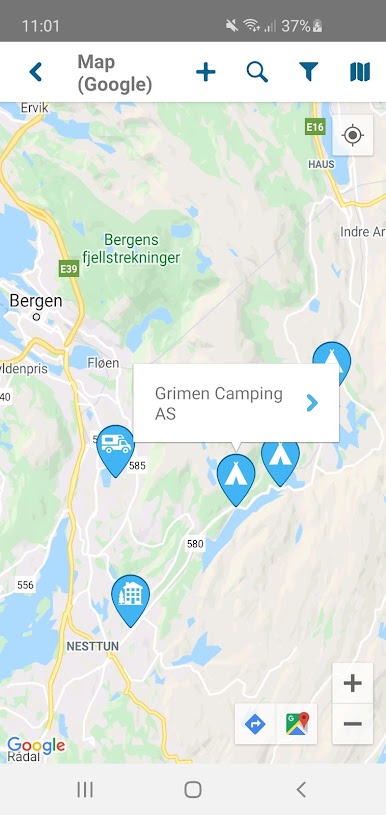Tap the Google logo on map

(x=36, y=745)
